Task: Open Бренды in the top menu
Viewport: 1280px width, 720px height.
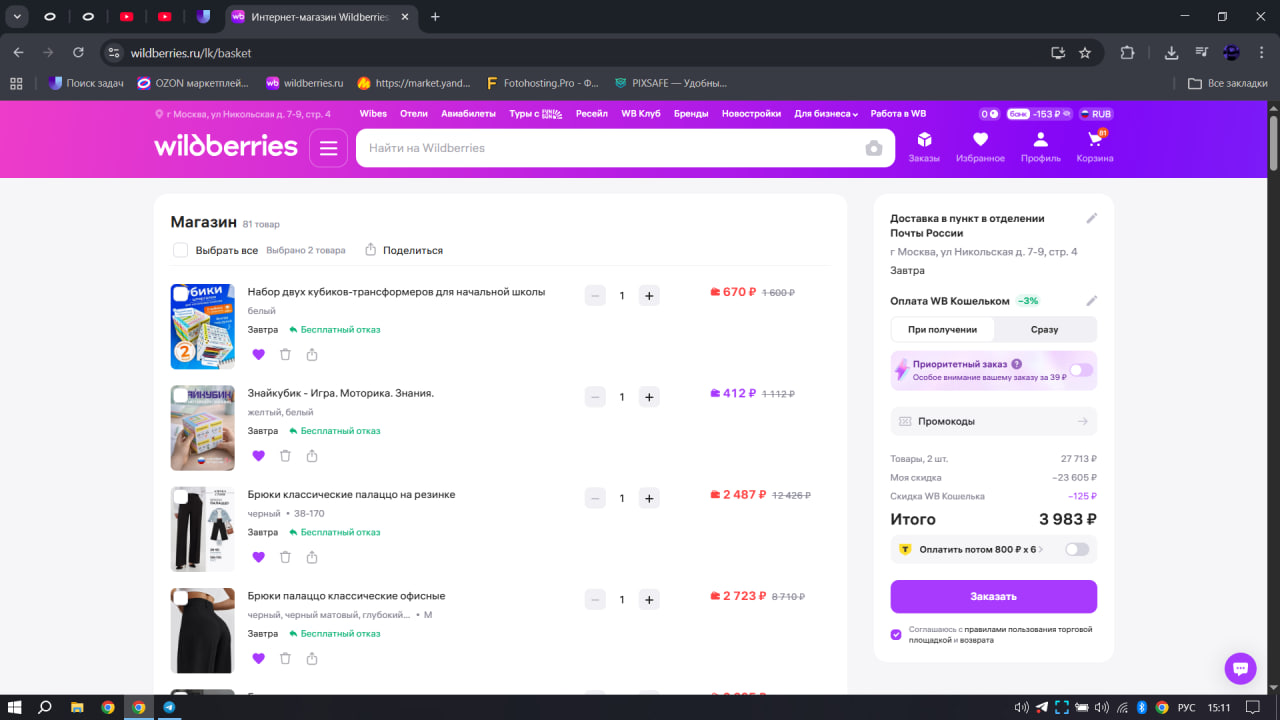Action: click(x=691, y=114)
